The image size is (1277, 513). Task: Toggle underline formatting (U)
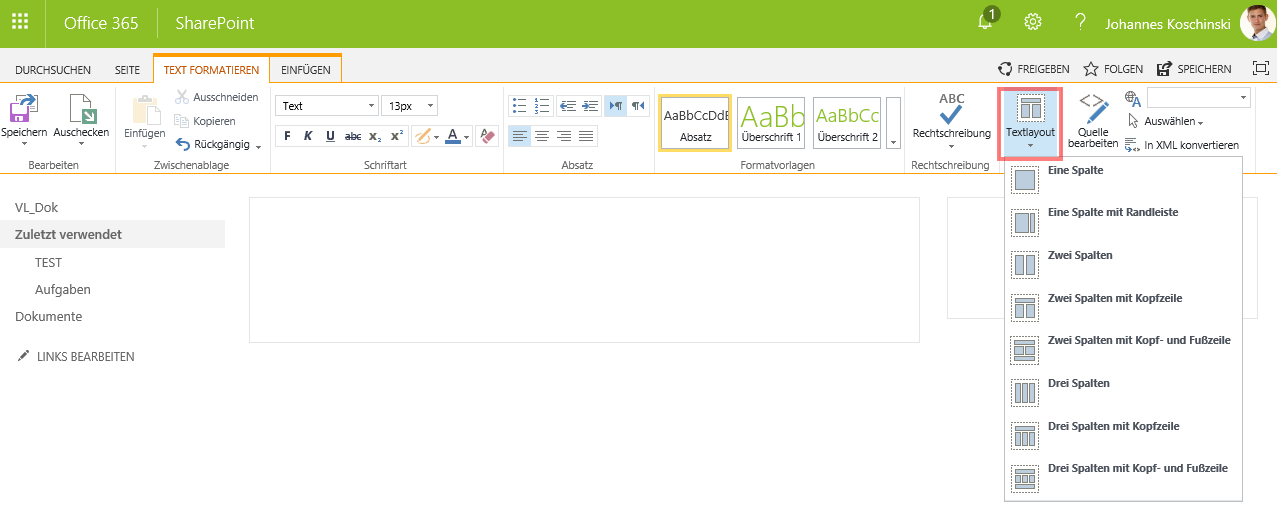330,136
